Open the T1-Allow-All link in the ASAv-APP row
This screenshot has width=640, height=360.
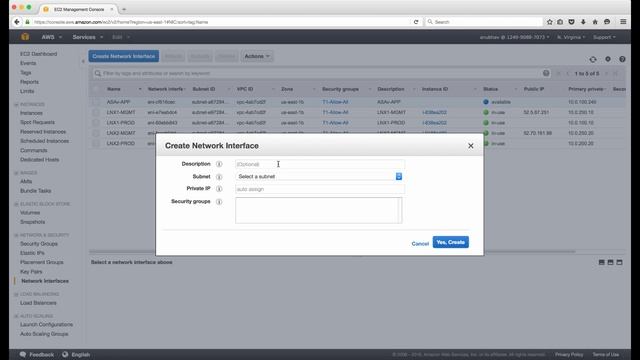click(335, 102)
